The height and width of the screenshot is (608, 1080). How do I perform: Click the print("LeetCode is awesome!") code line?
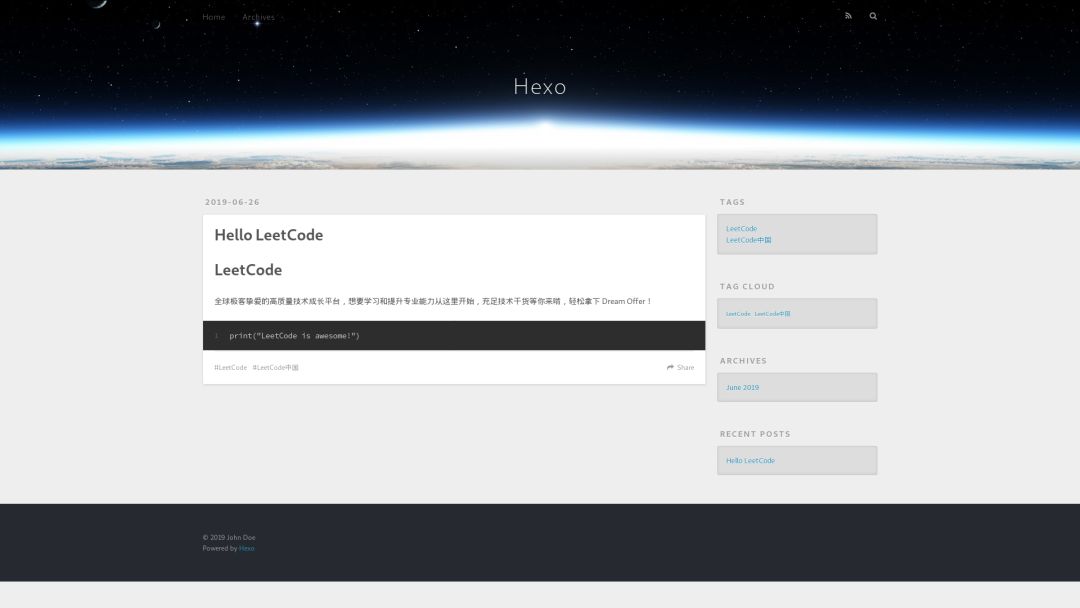[x=294, y=336]
